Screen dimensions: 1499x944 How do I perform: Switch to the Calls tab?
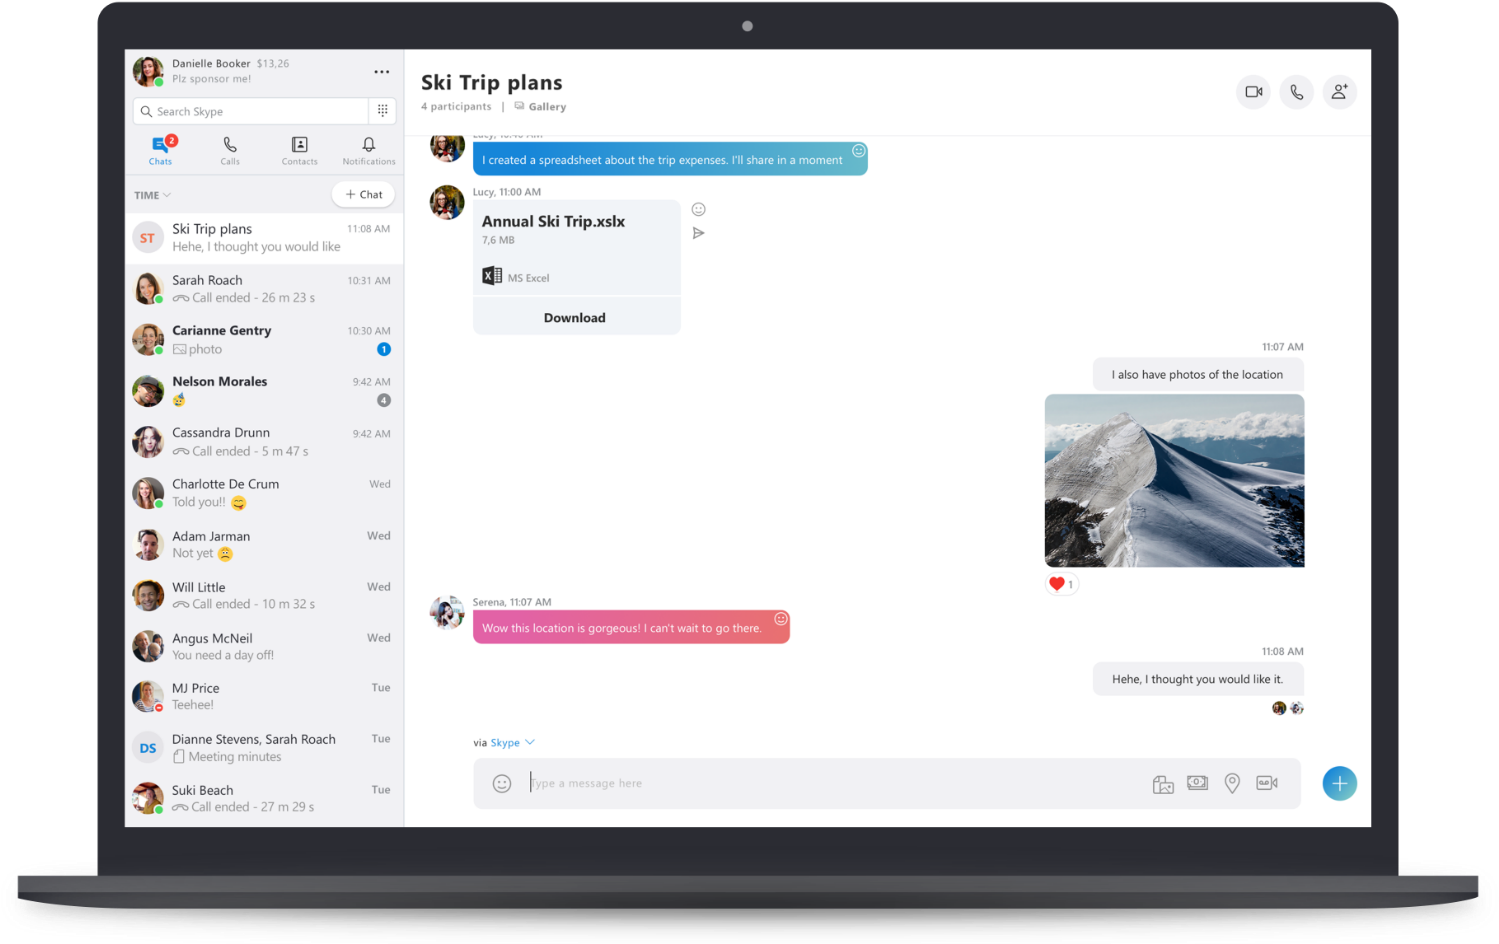(x=229, y=150)
